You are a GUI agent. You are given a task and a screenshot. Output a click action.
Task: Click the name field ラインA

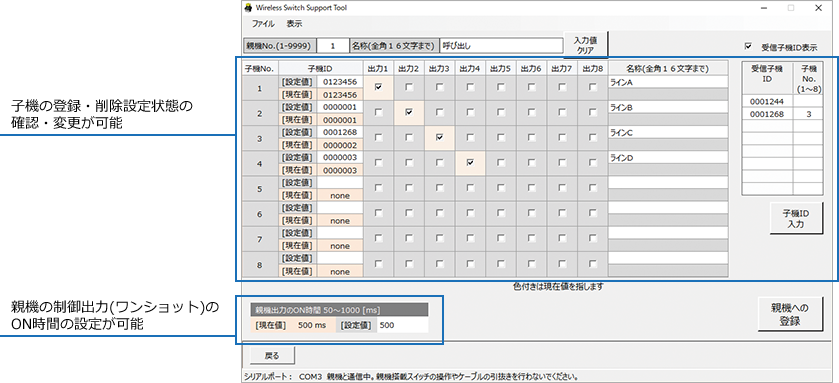[668, 82]
